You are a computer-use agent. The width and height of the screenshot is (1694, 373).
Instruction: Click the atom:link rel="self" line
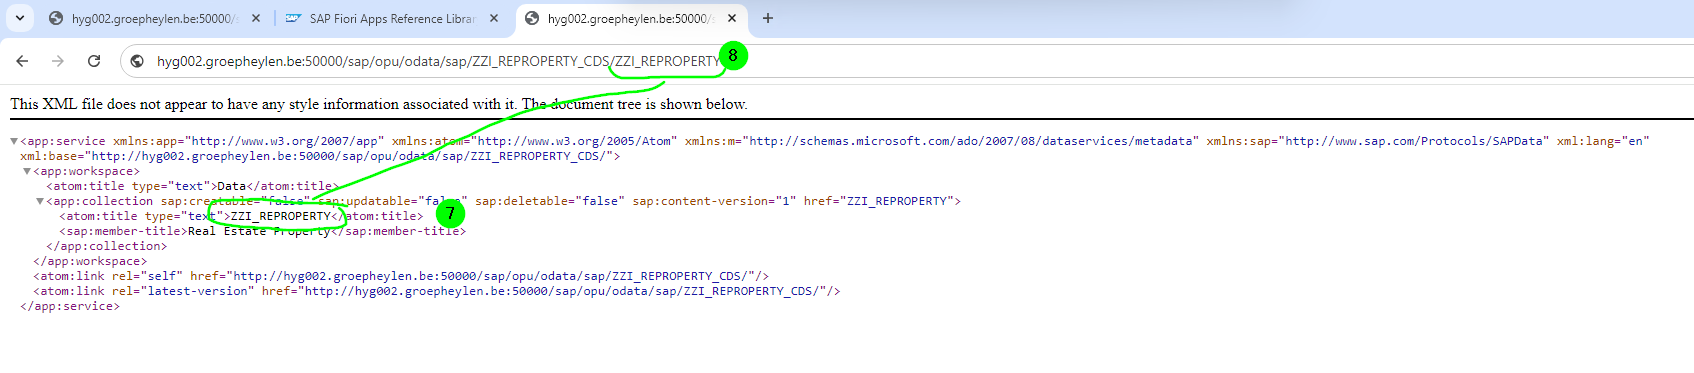pyautogui.click(x=401, y=276)
